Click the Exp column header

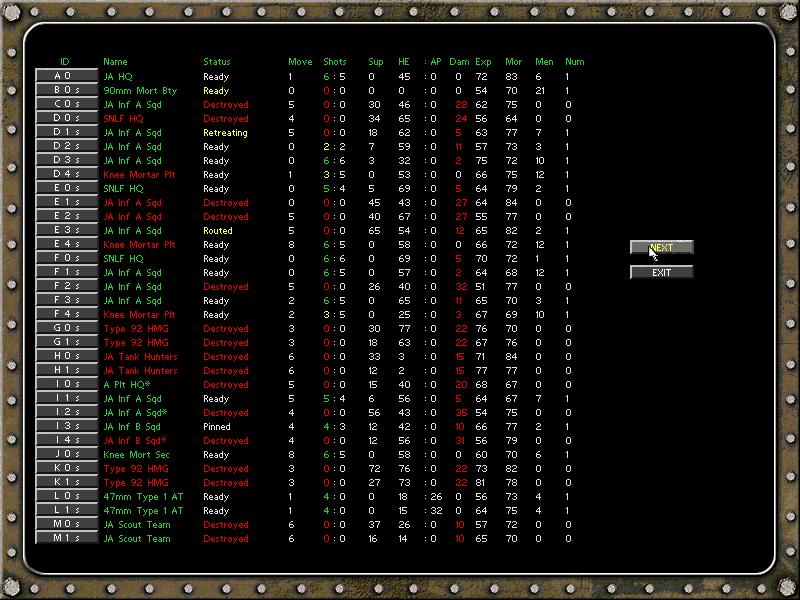click(483, 62)
